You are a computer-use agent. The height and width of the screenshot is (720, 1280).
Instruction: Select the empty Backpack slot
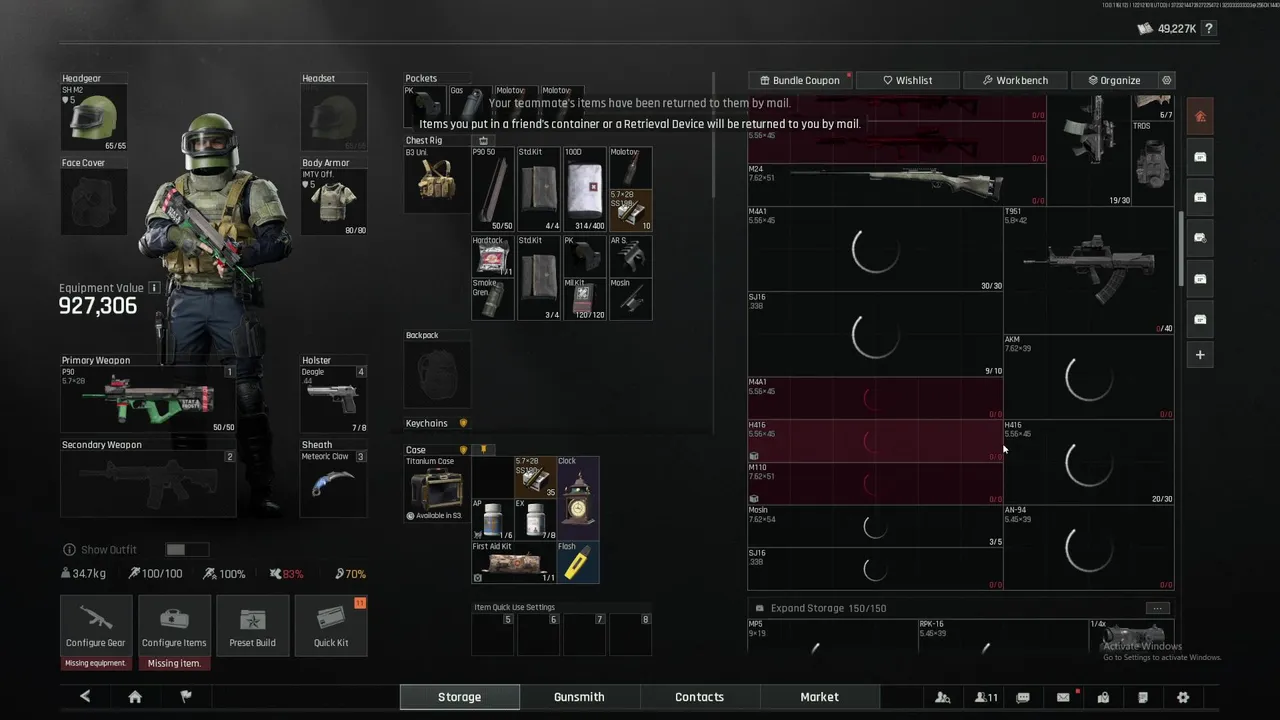point(437,375)
